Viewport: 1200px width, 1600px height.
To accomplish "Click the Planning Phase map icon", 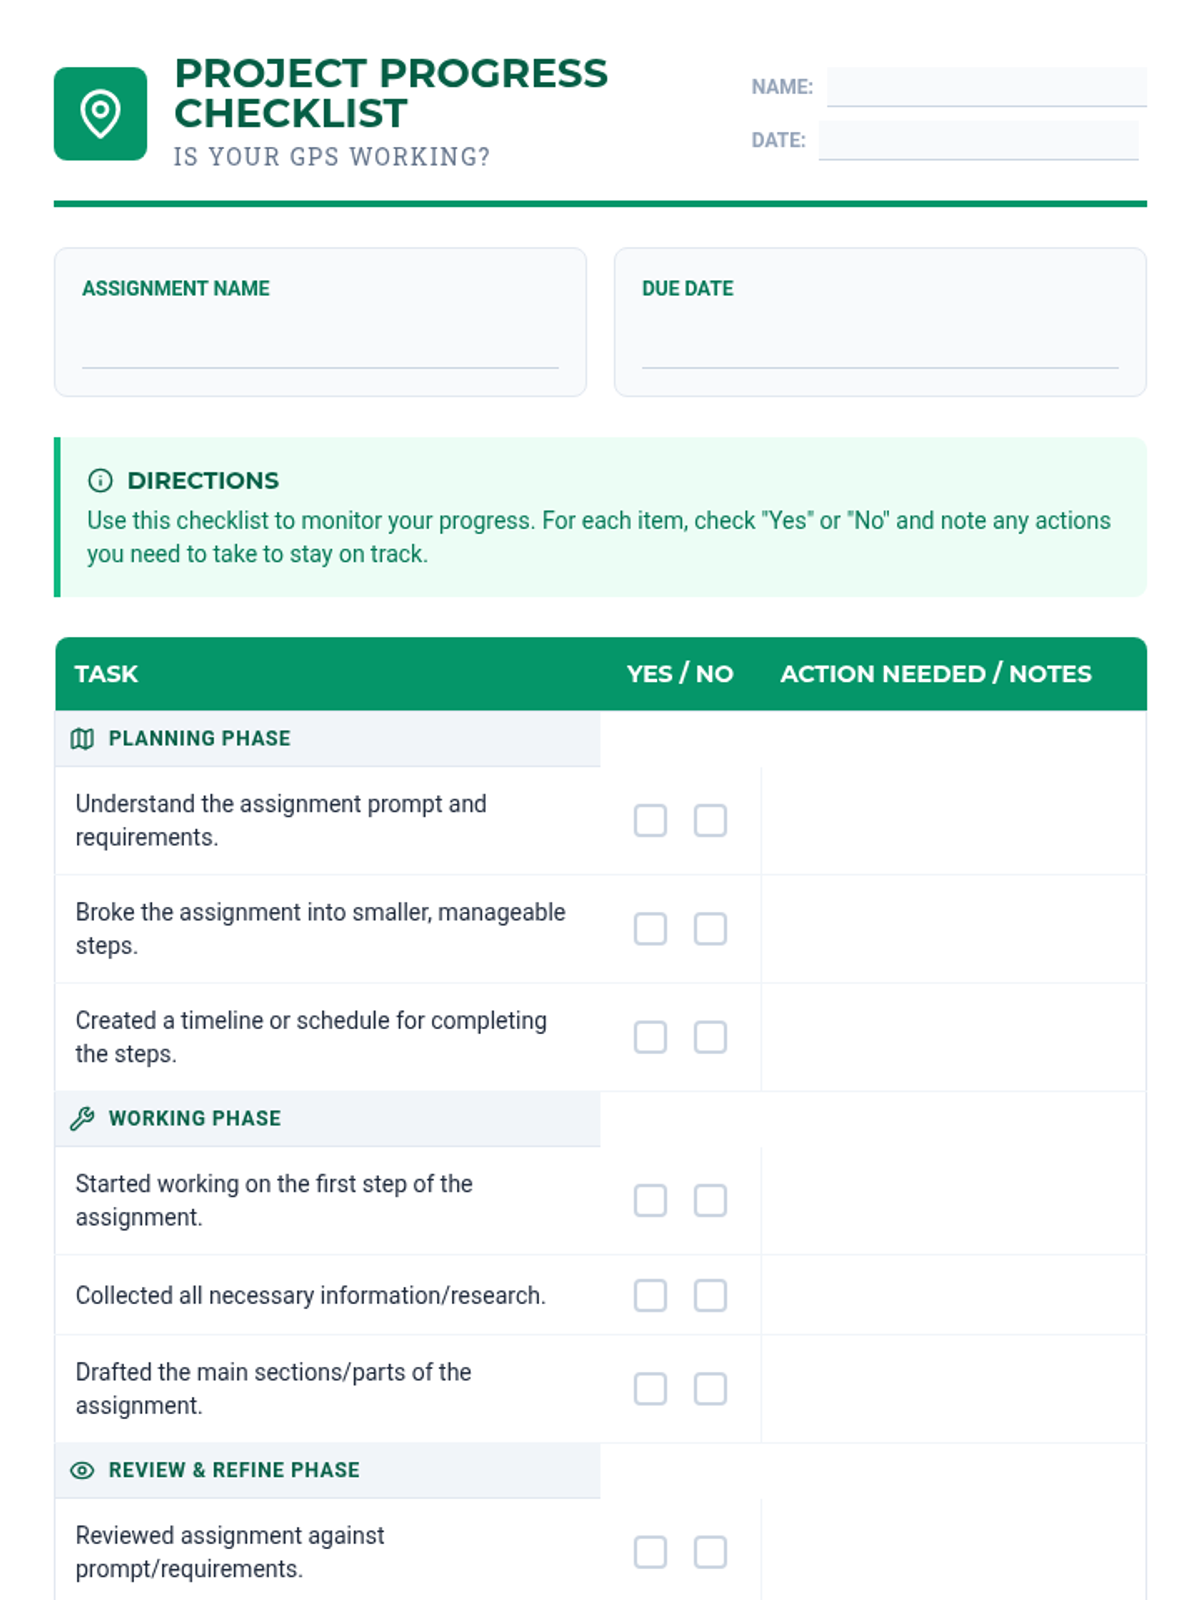I will tap(82, 739).
